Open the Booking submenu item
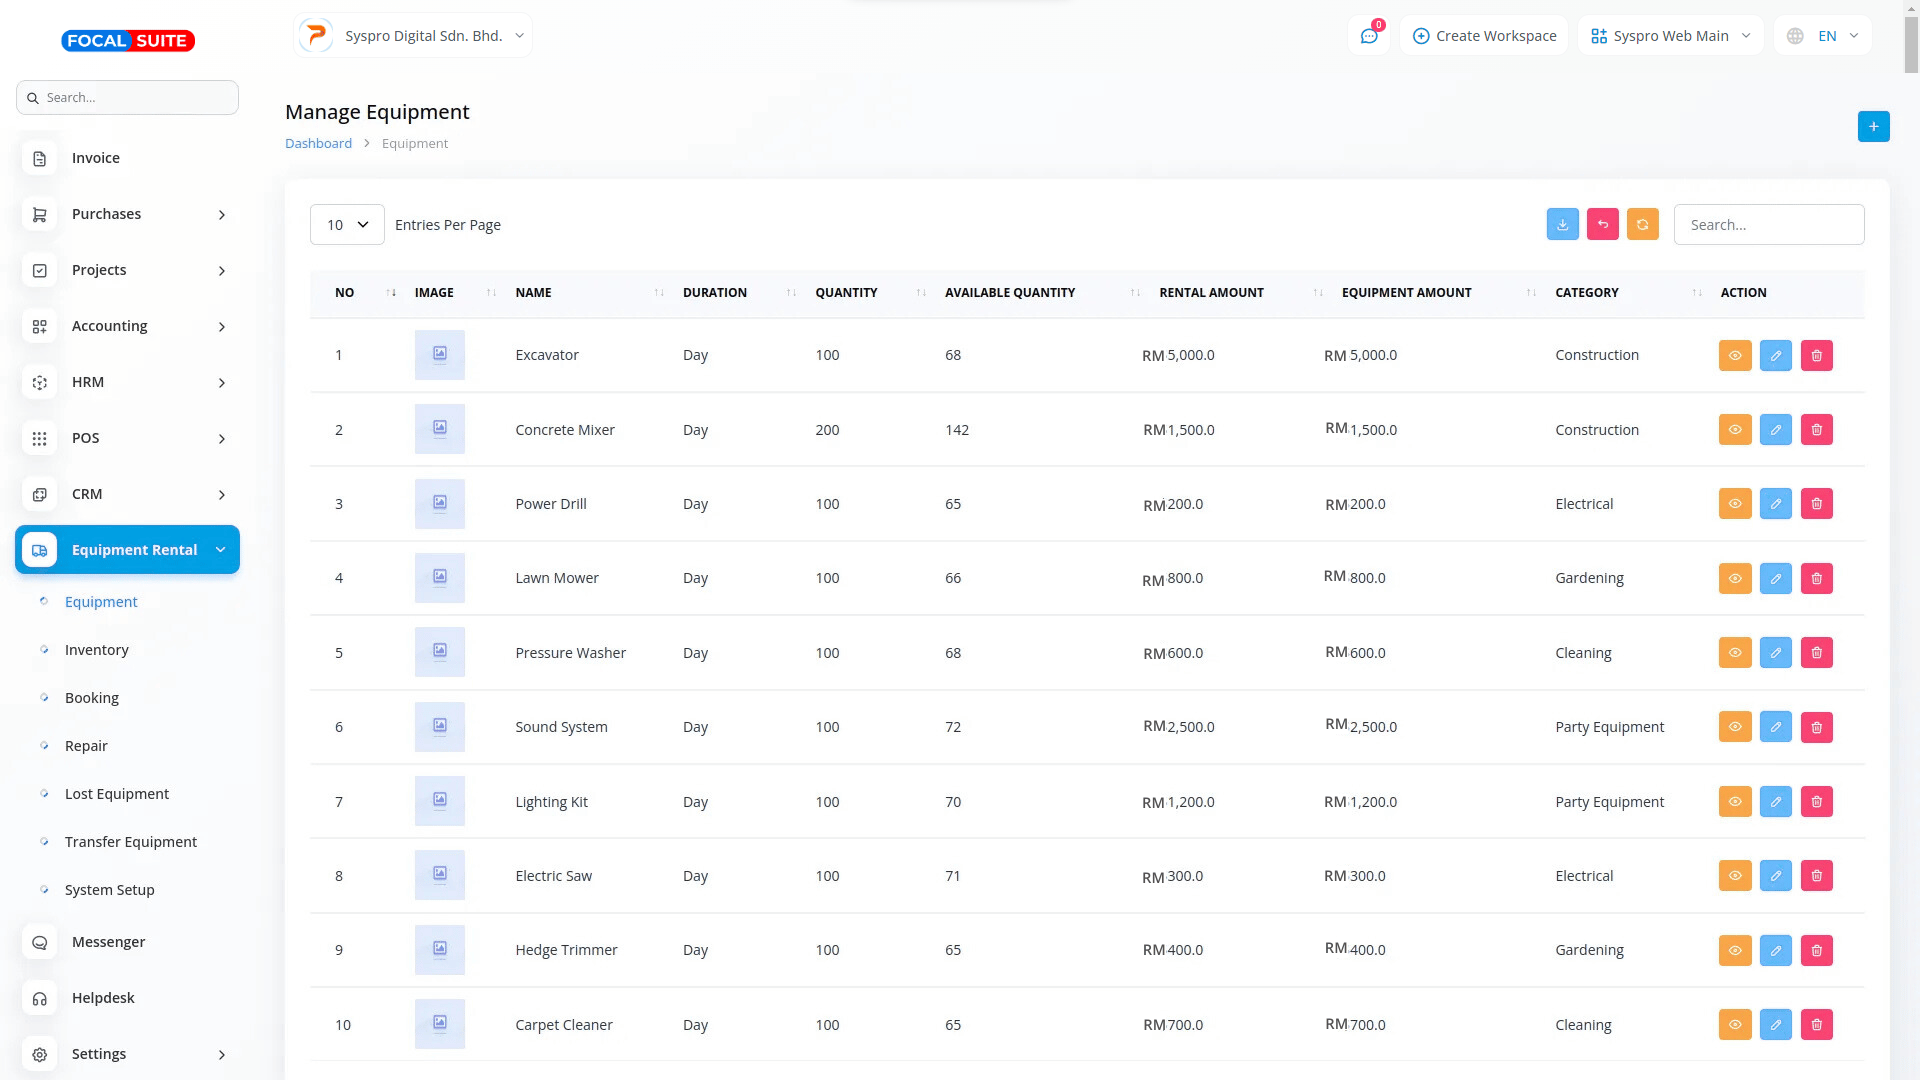The image size is (1920, 1080). 92,698
